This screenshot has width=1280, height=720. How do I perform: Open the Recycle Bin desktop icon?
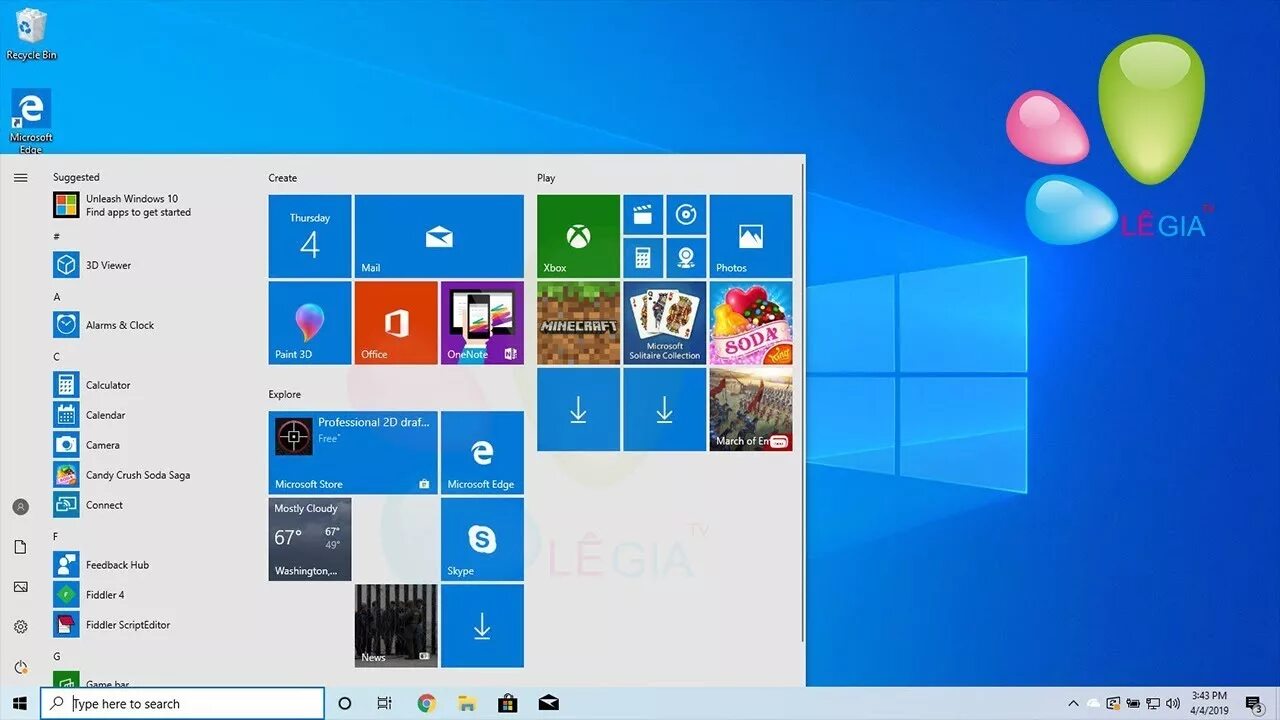(x=31, y=34)
